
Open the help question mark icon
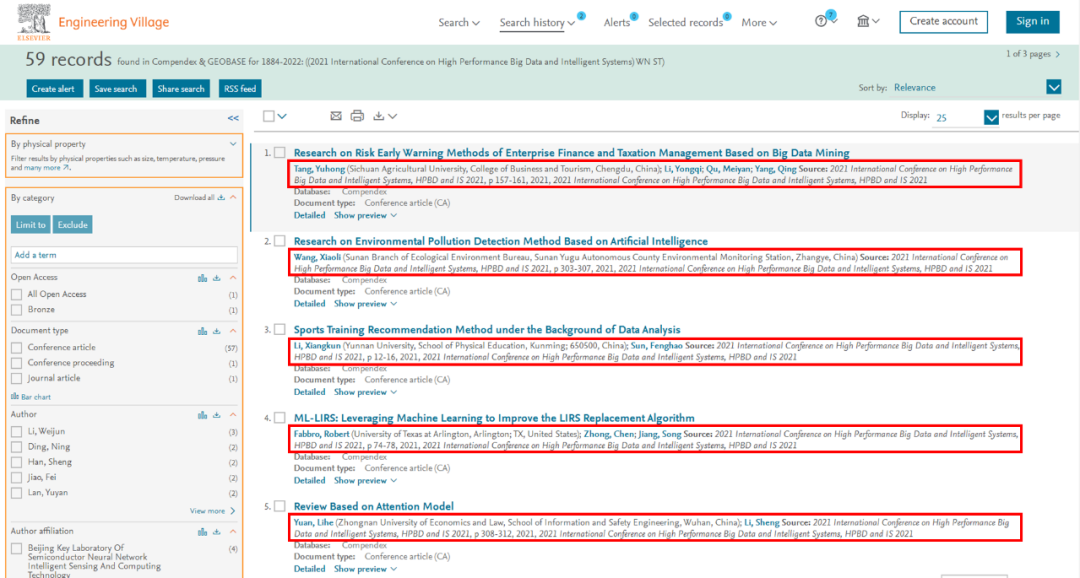pos(820,21)
